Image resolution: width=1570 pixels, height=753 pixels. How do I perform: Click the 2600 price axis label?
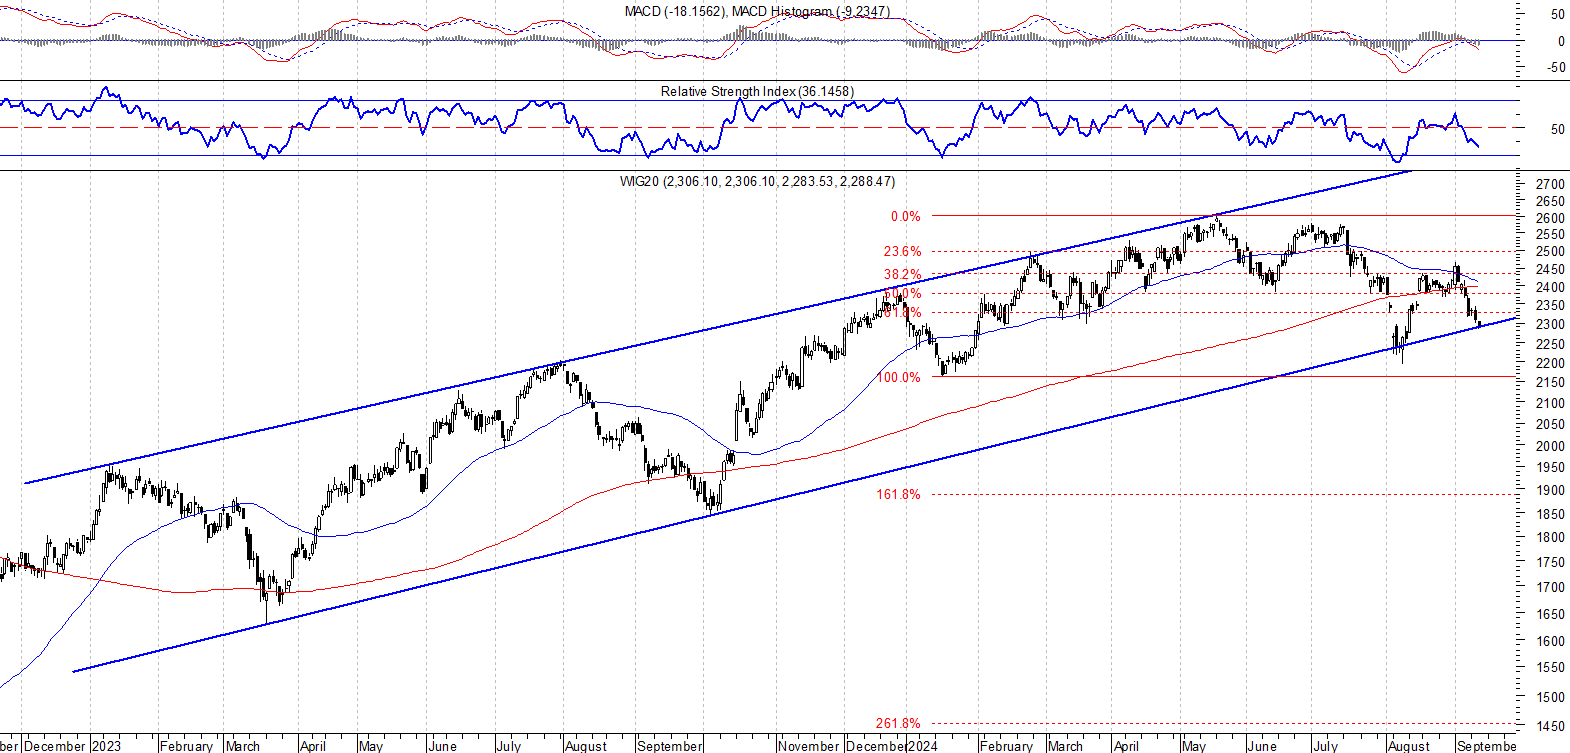click(x=1550, y=218)
